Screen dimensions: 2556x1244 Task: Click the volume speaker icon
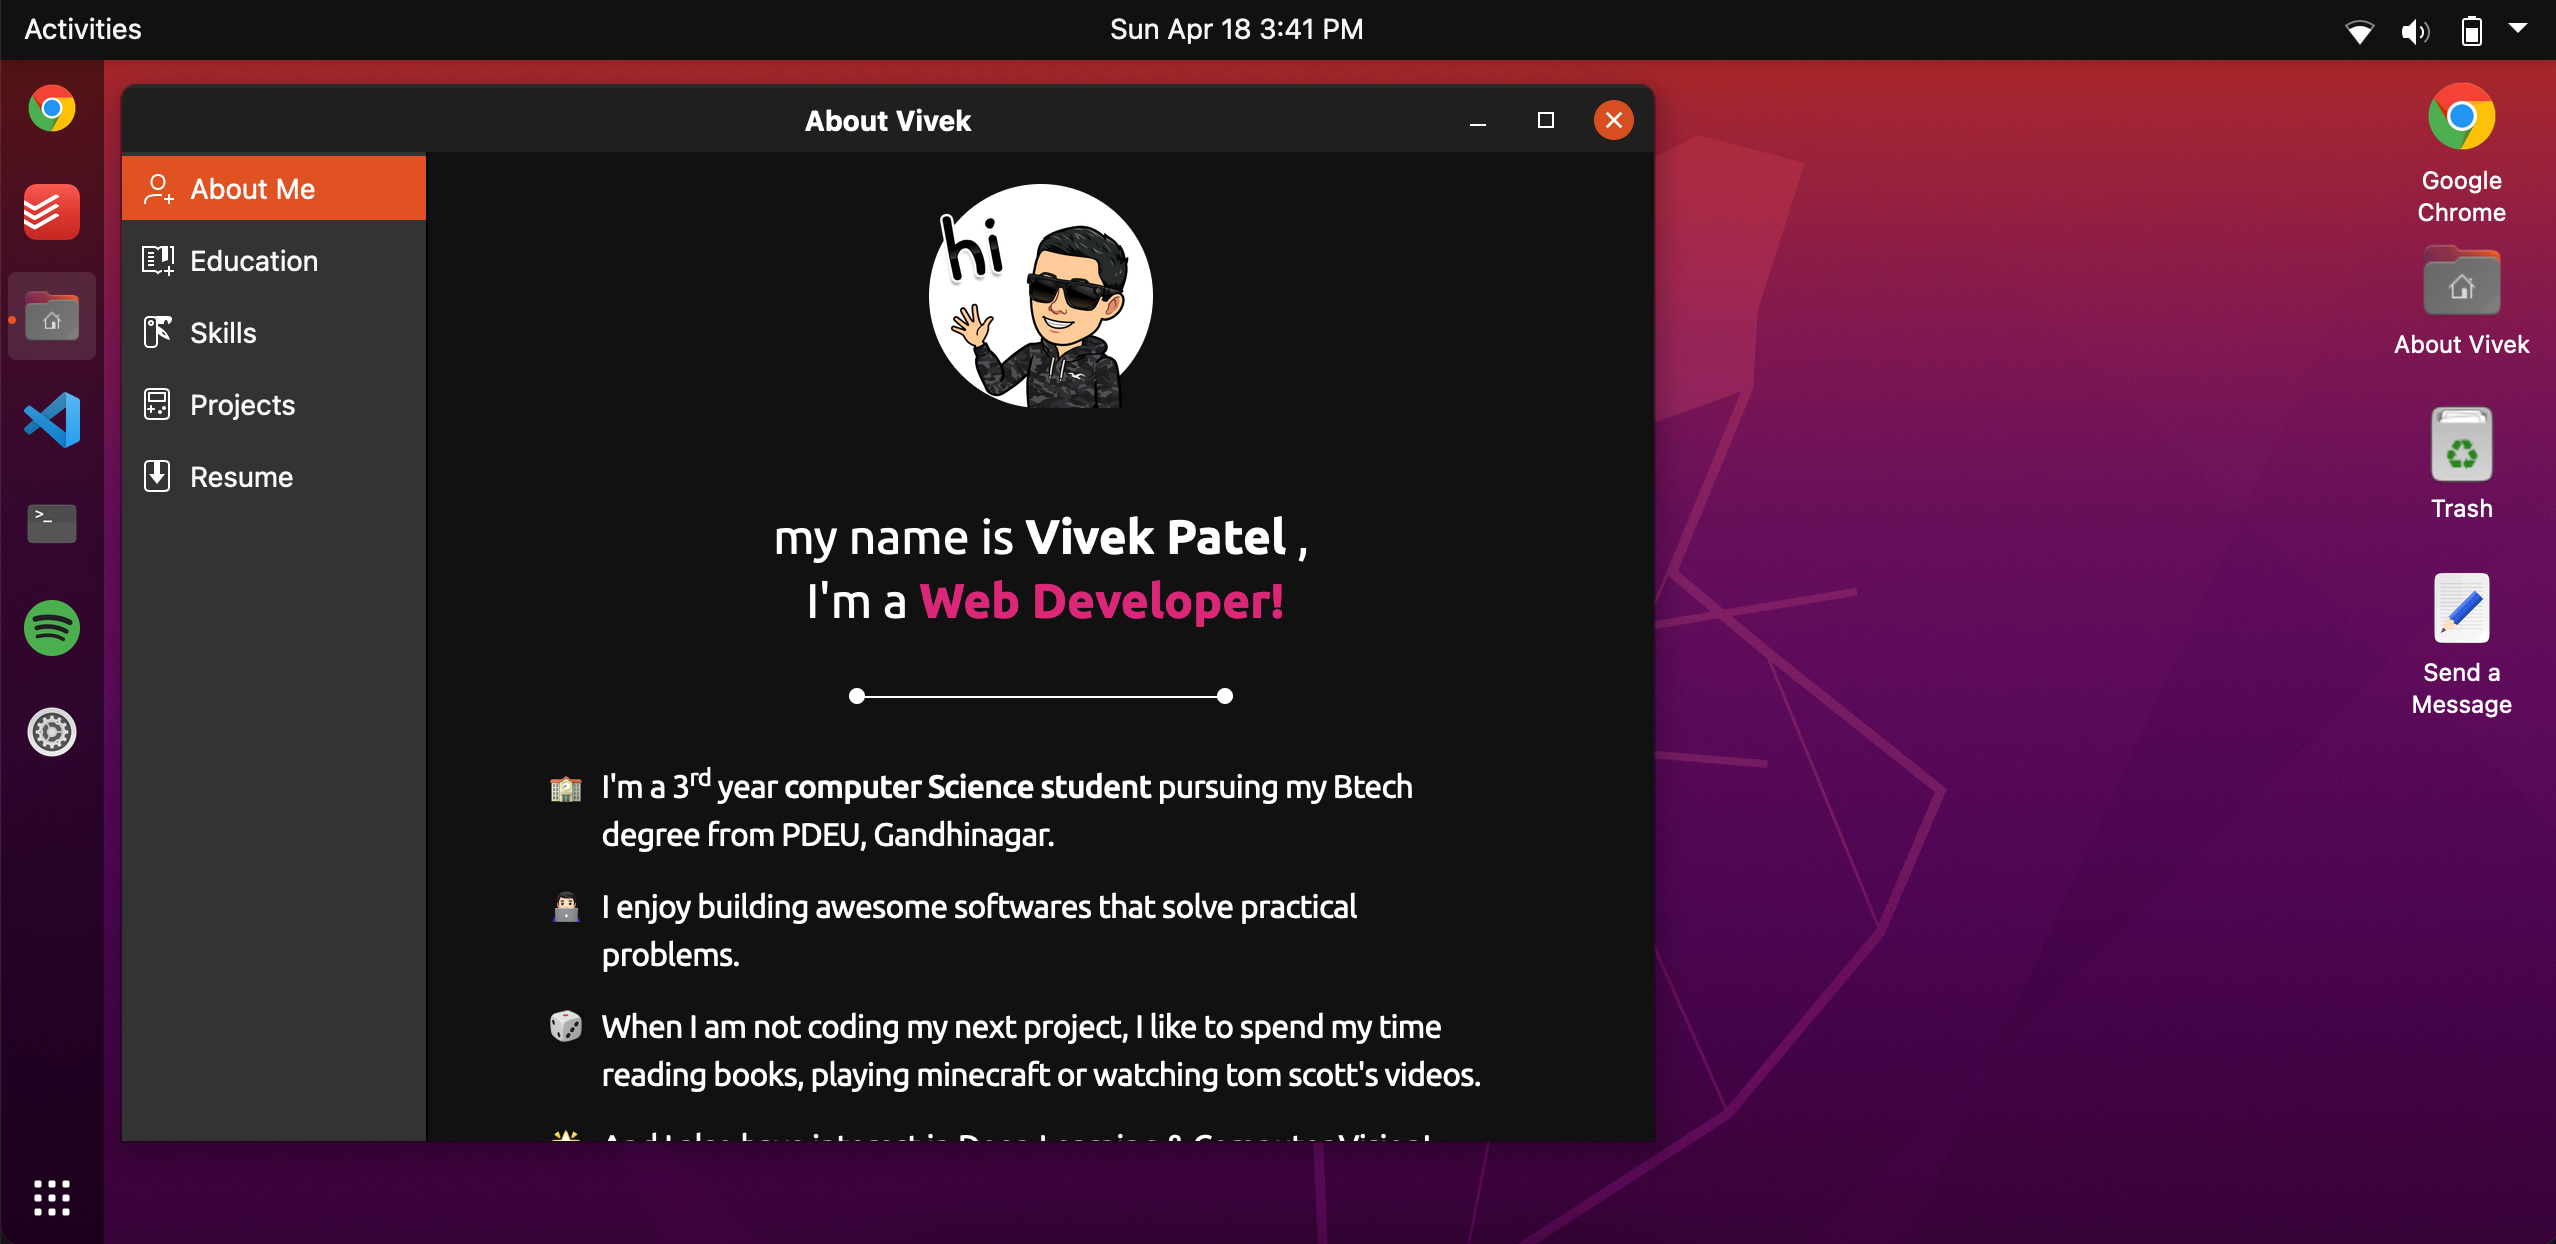(2415, 31)
